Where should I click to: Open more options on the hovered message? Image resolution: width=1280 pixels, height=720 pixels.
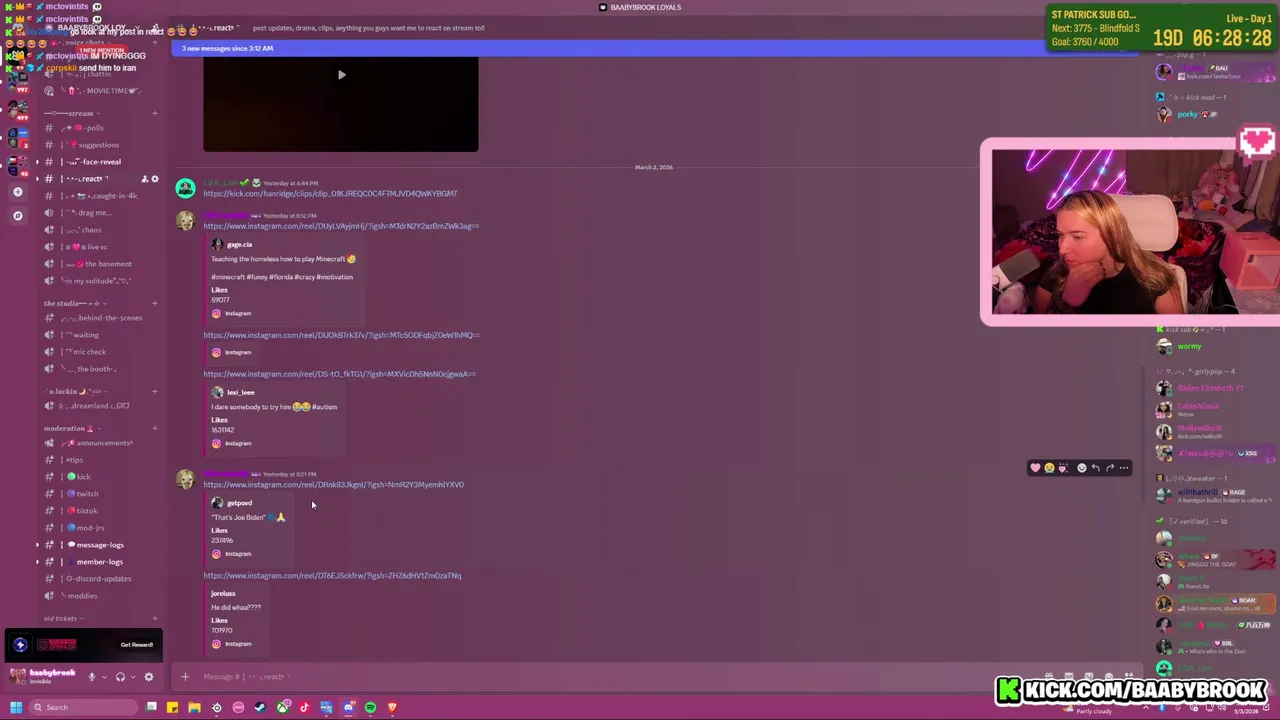pos(1123,468)
